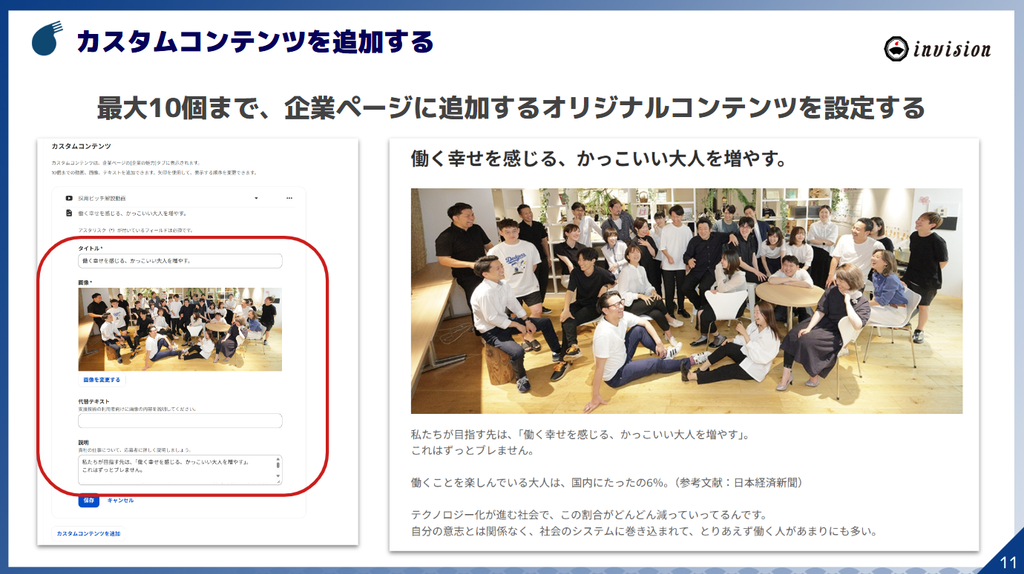Click the 画像を変更する button

[x=101, y=379]
